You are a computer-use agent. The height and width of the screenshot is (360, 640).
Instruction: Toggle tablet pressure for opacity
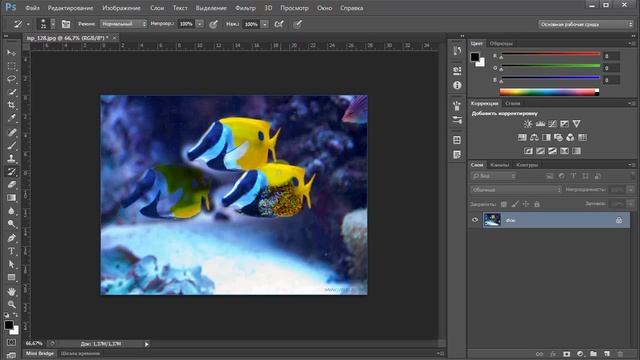(213, 24)
